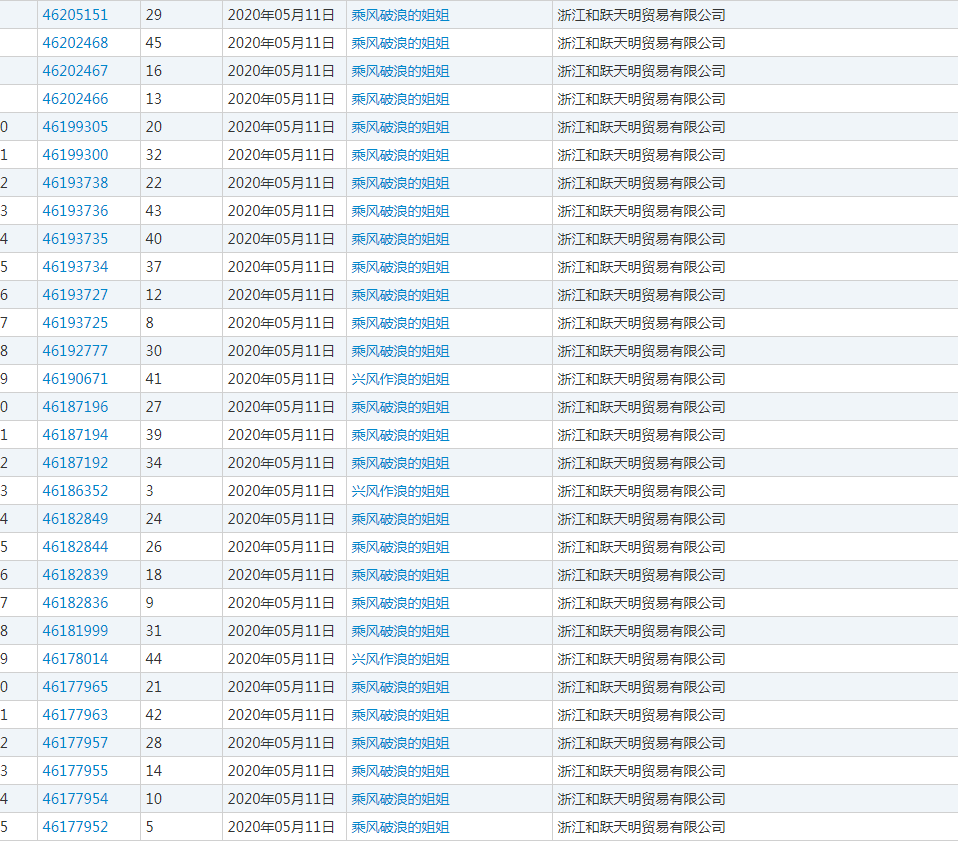Image resolution: width=958 pixels, height=848 pixels.
Task: Open 兴风作浪的姐姐 link in row 46186352
Action: (400, 491)
